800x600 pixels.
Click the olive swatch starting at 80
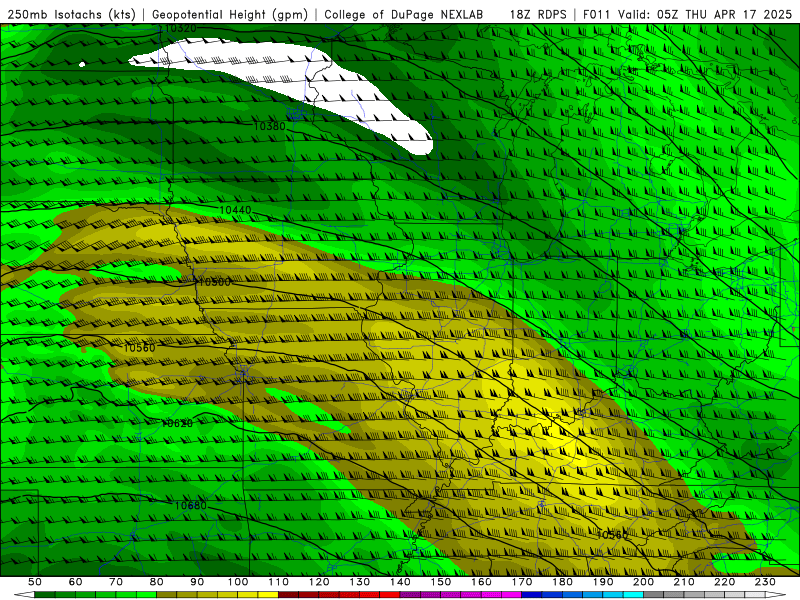point(166,595)
